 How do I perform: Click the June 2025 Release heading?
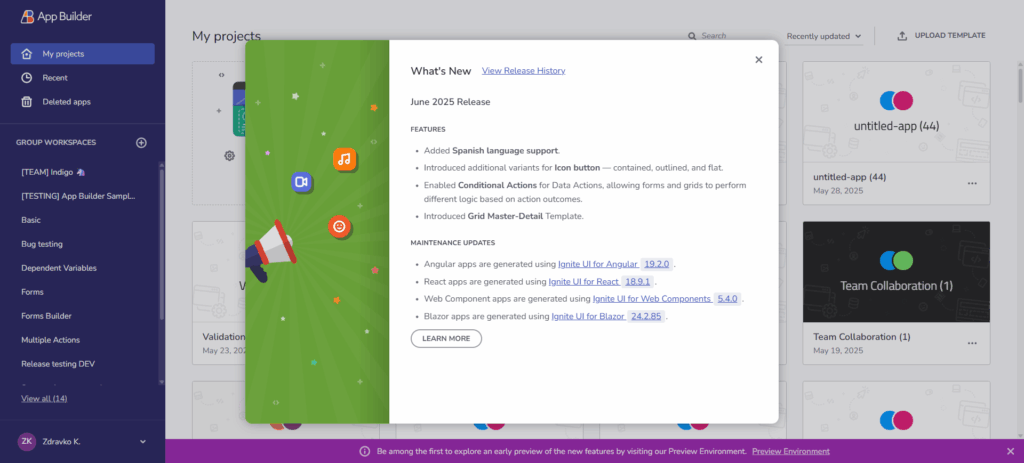[x=450, y=102]
